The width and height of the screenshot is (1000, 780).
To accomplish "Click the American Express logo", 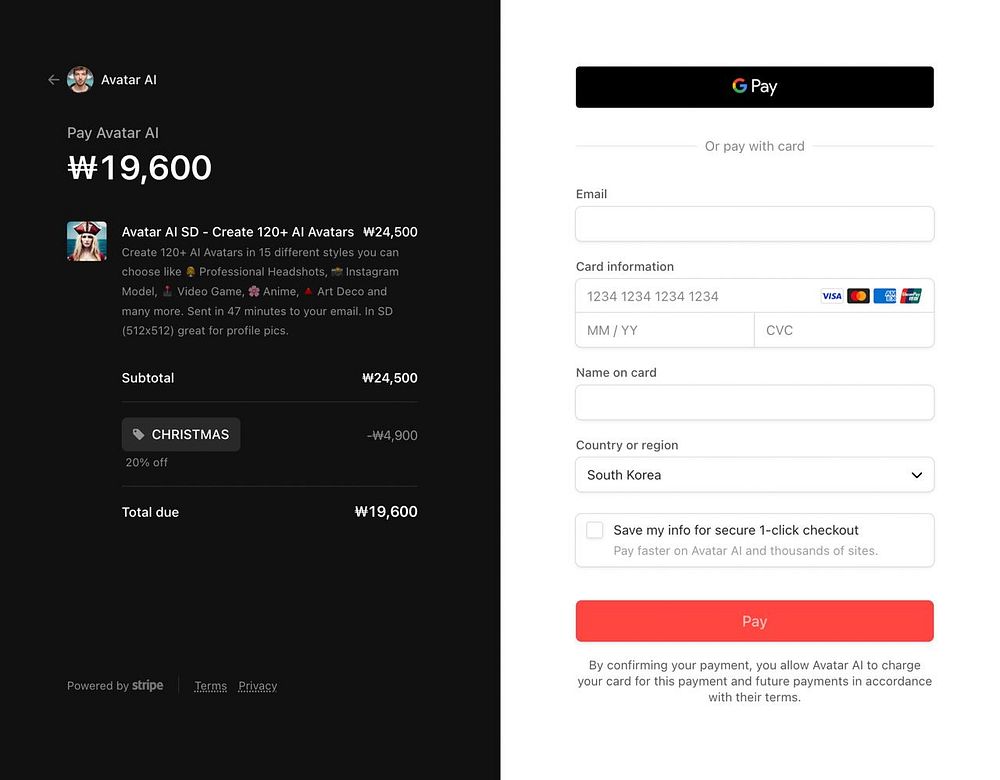I will [885, 296].
